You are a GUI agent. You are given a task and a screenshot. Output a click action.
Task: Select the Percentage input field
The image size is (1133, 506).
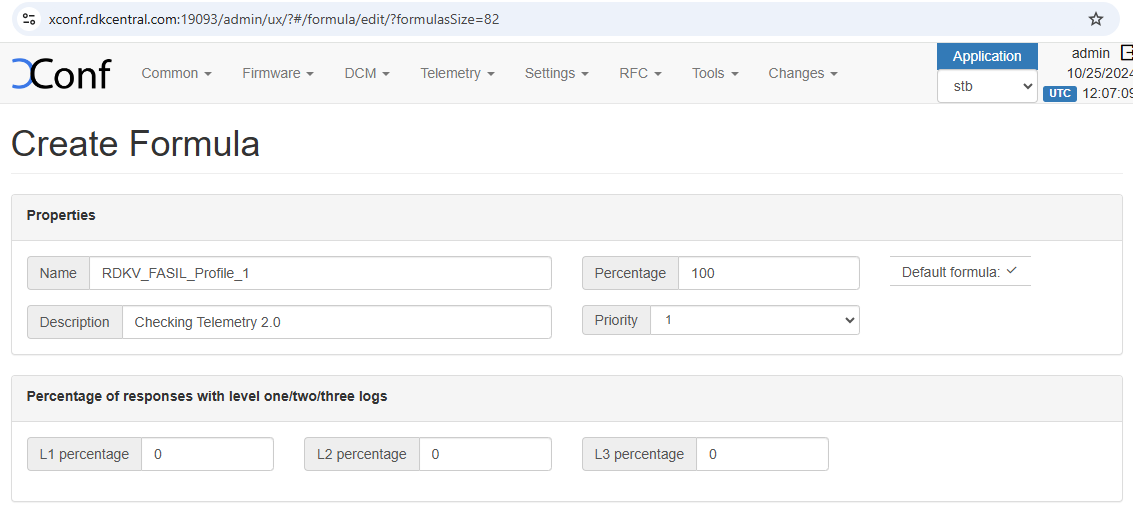[x=767, y=273]
